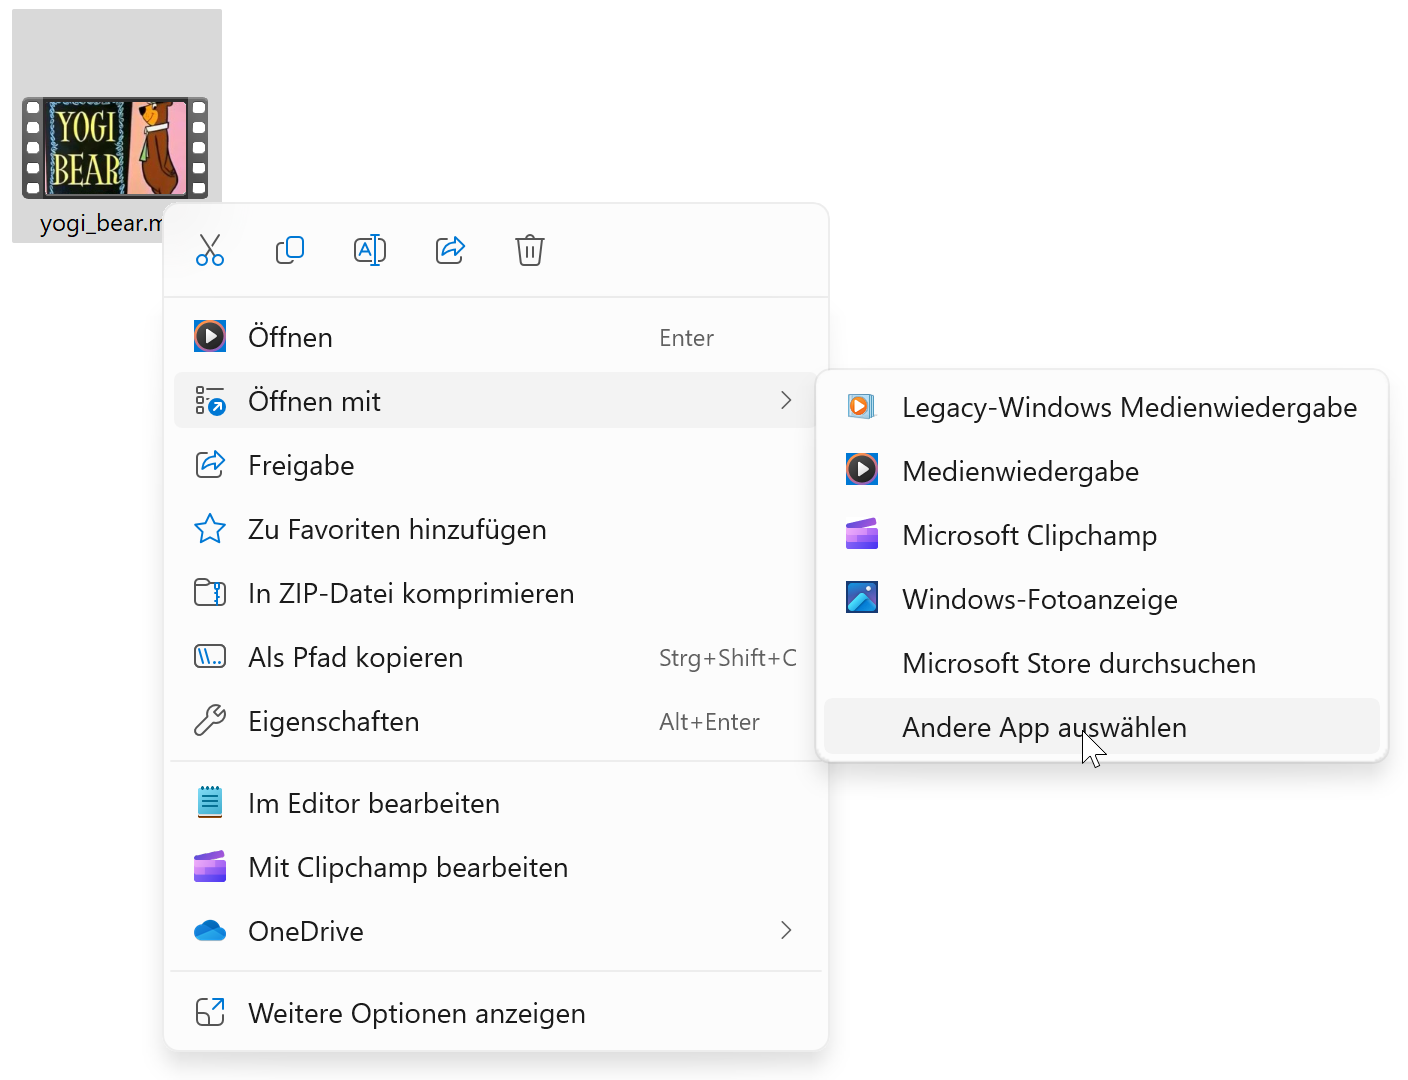
Task: Click the Delete trash can icon
Action: point(530,250)
